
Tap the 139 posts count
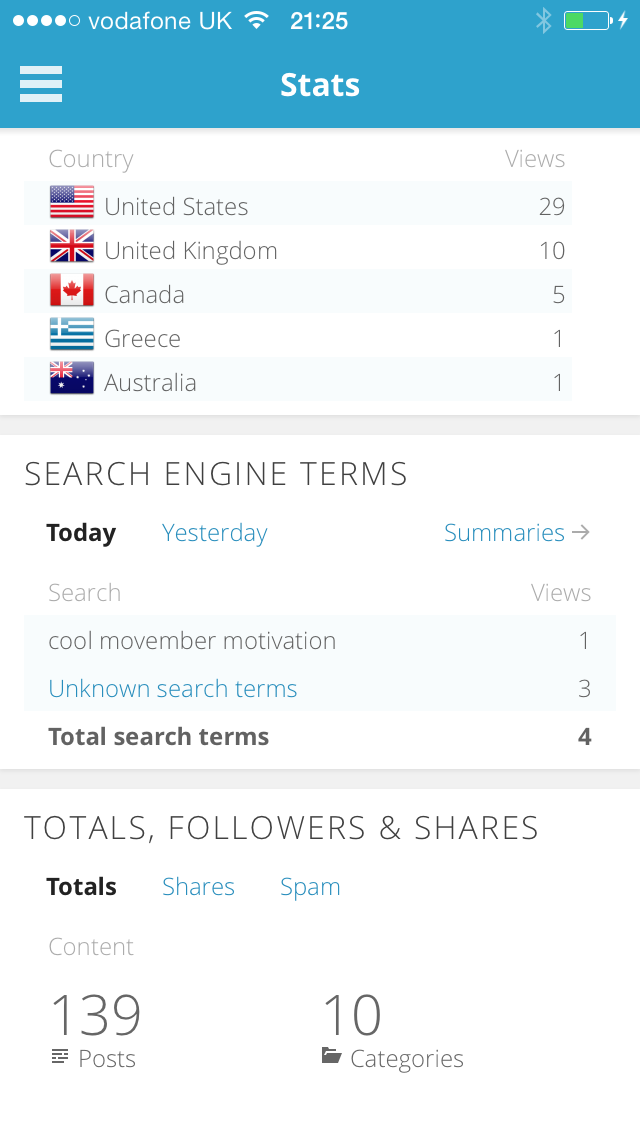[x=95, y=1015]
